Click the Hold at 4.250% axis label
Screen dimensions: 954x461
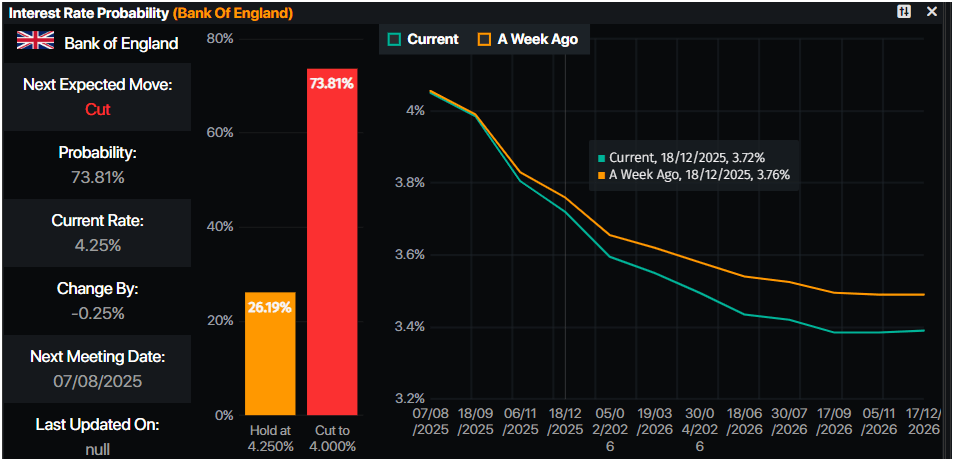tap(270, 438)
